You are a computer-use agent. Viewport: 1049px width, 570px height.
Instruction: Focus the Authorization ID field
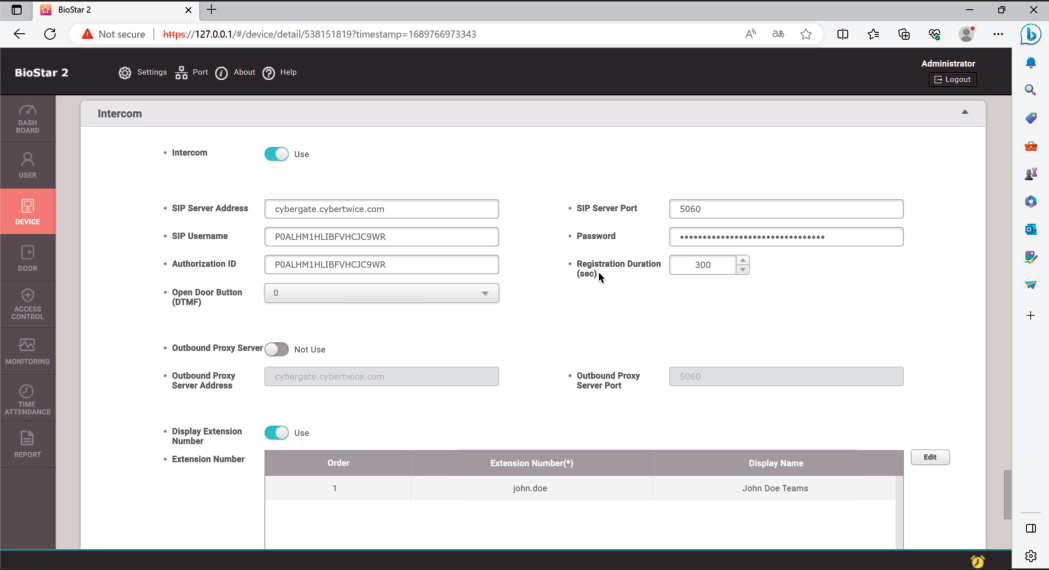[x=381, y=265]
